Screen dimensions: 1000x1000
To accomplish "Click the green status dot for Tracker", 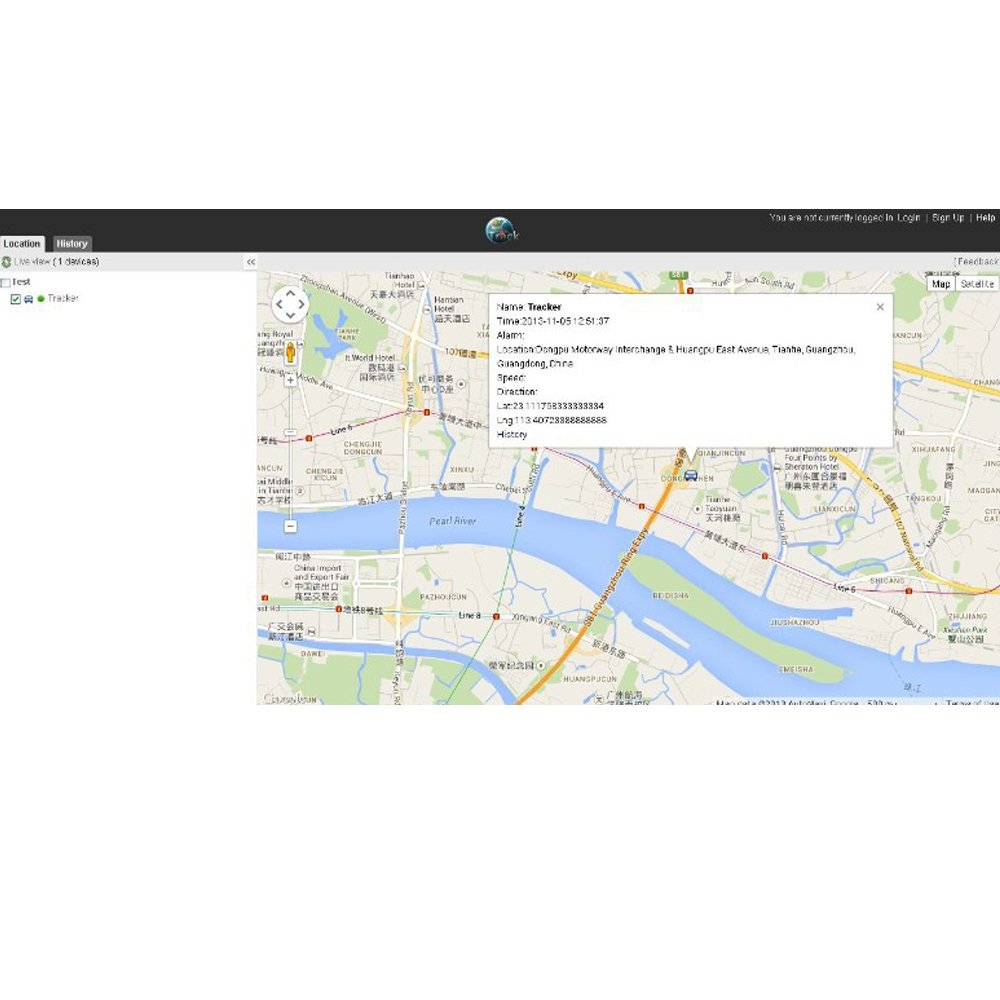I will coord(41,298).
